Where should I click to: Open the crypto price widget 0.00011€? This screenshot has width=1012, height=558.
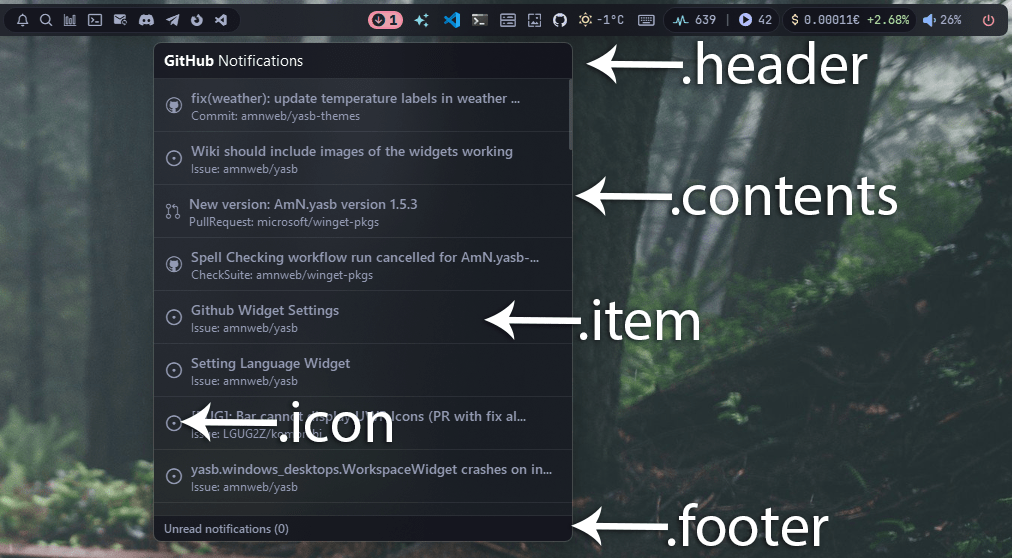tap(850, 20)
